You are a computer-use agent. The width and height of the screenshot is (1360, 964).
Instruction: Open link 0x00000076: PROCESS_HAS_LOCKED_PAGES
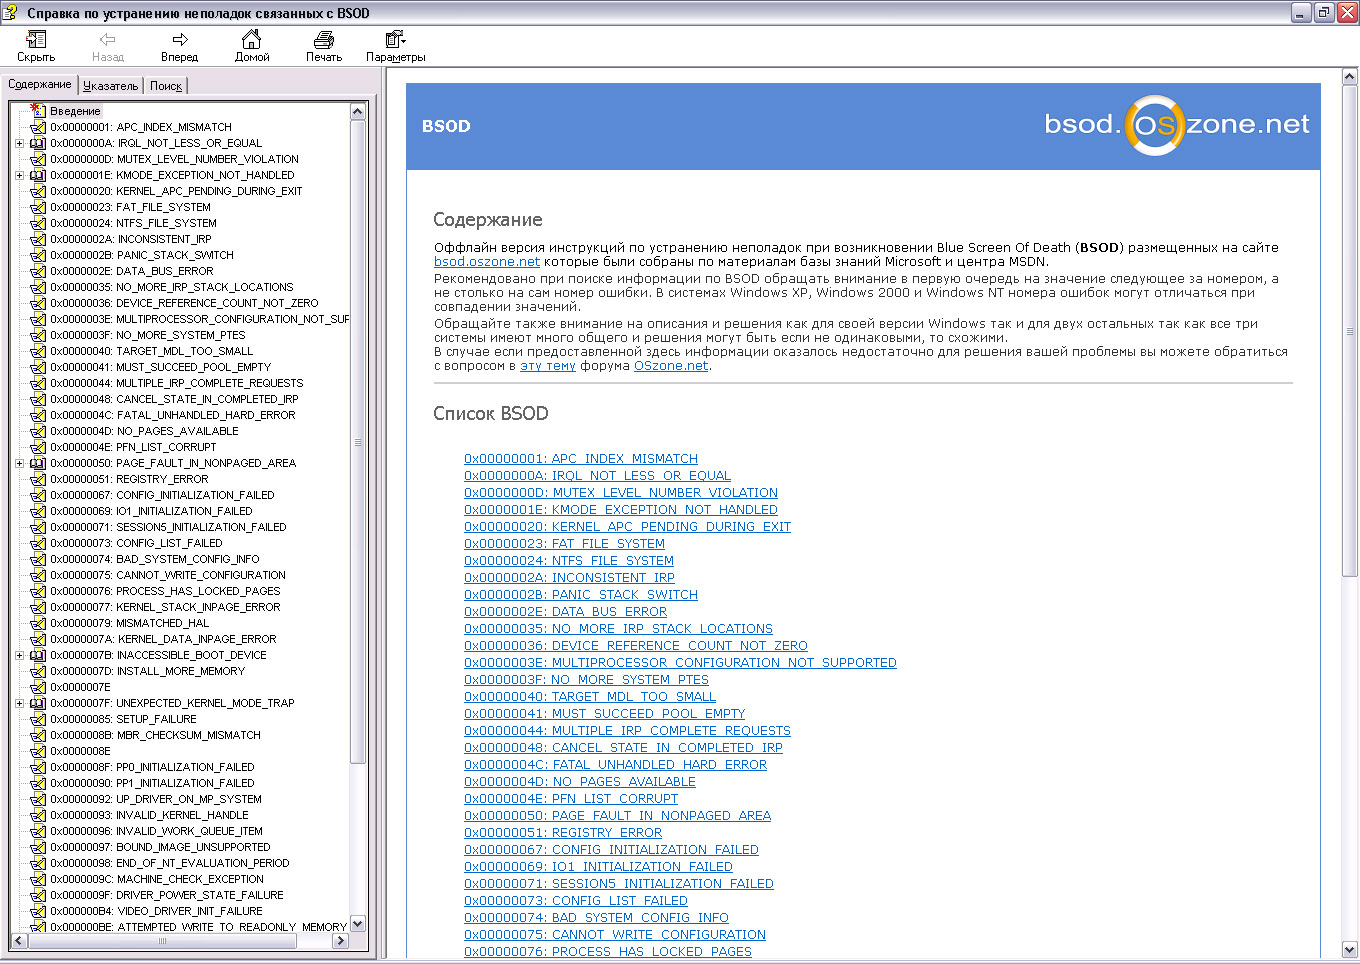[x=608, y=952]
